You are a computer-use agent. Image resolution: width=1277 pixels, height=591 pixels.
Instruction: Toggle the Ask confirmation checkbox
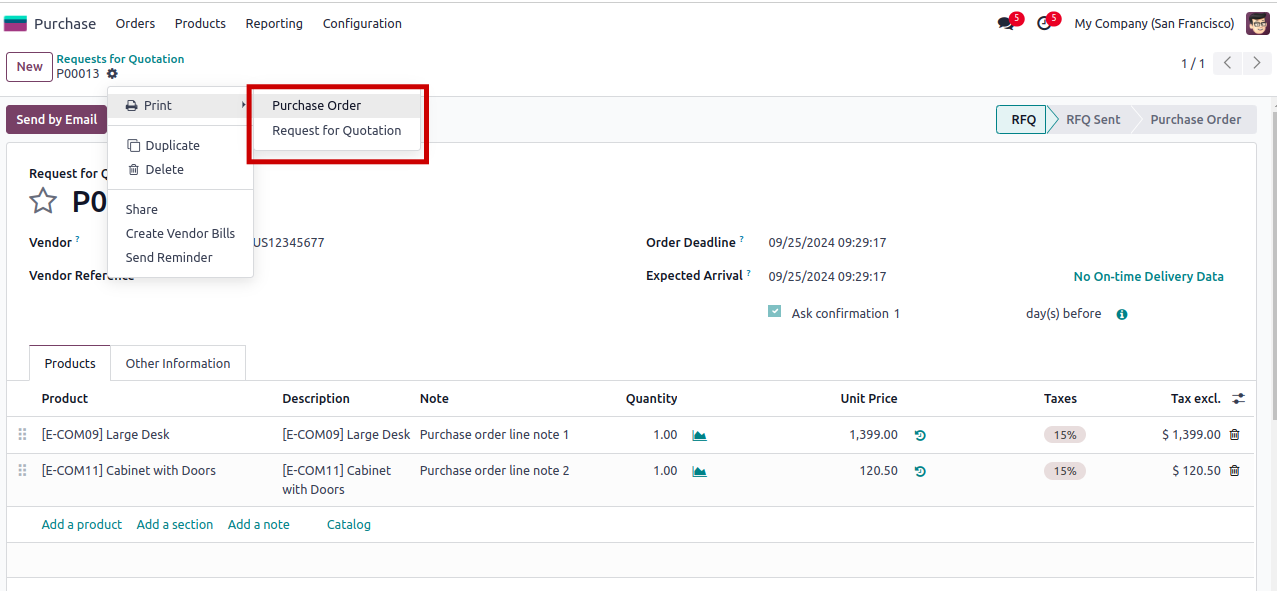point(774,312)
